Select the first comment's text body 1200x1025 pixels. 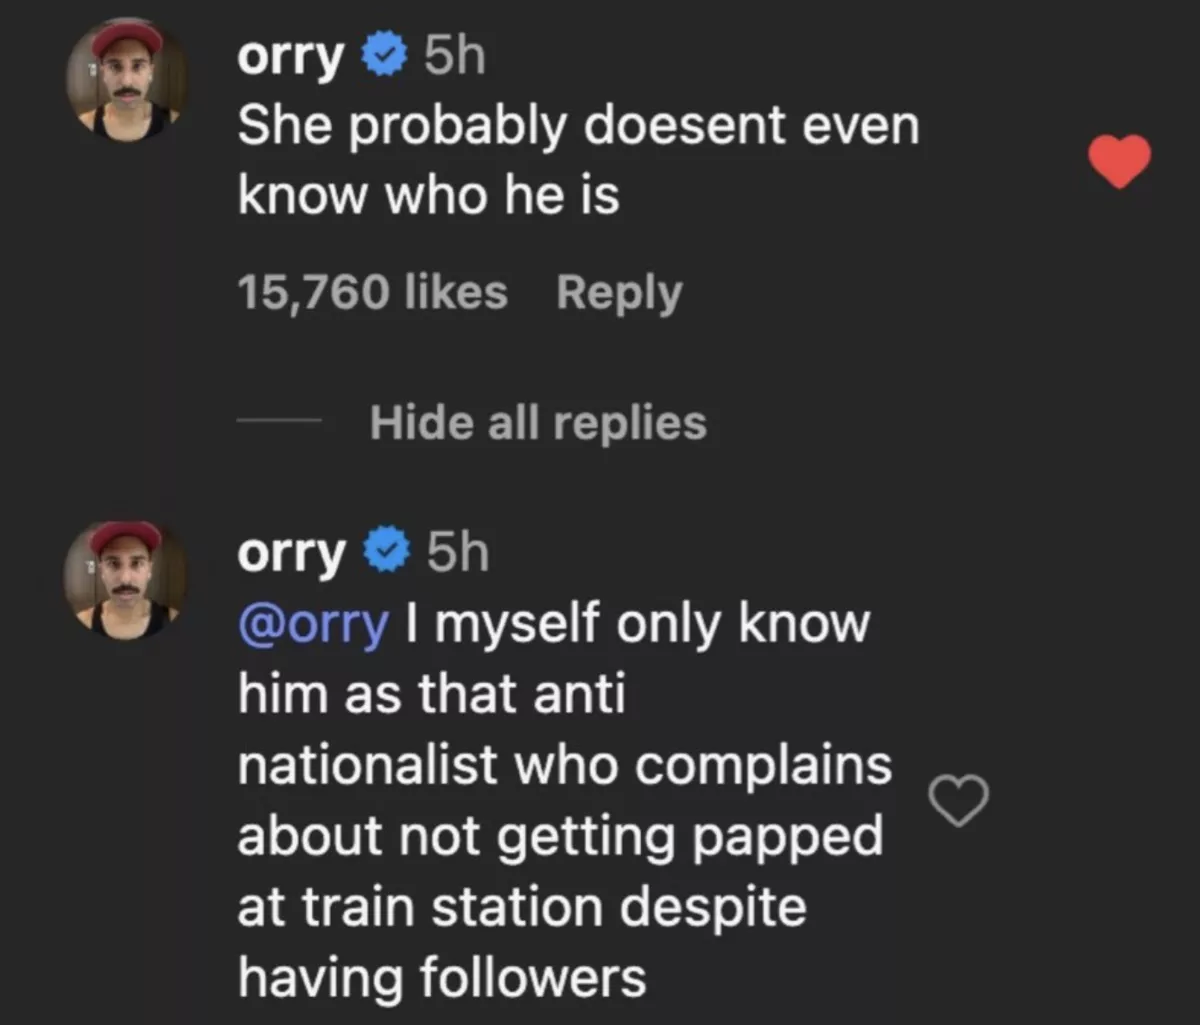click(x=578, y=158)
